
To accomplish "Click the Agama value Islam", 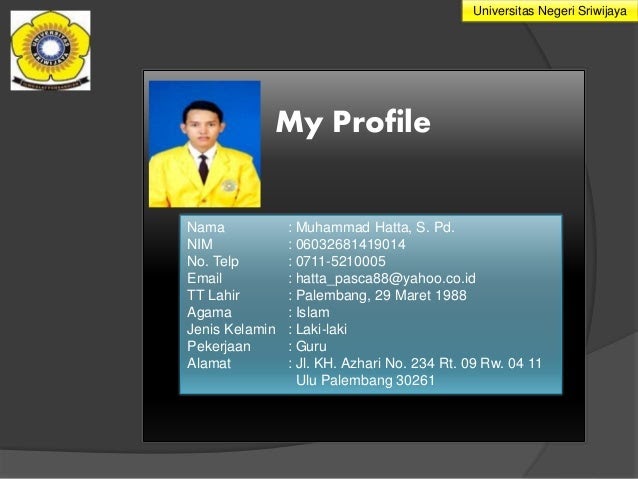I will click(312, 313).
